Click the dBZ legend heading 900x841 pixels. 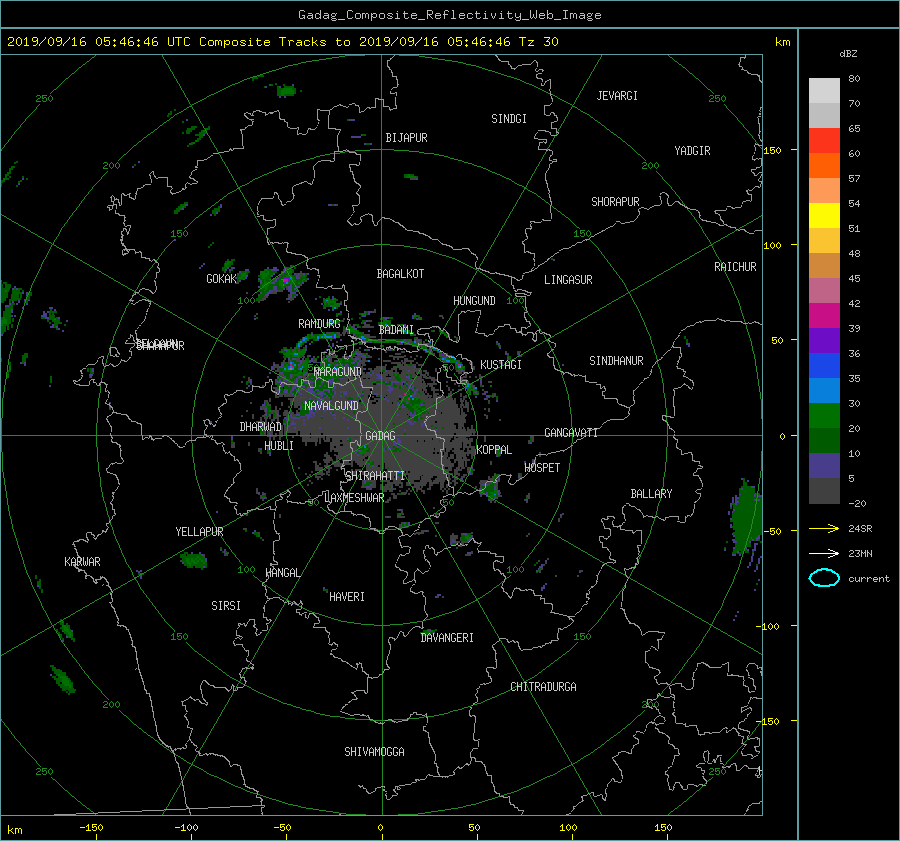[848, 53]
